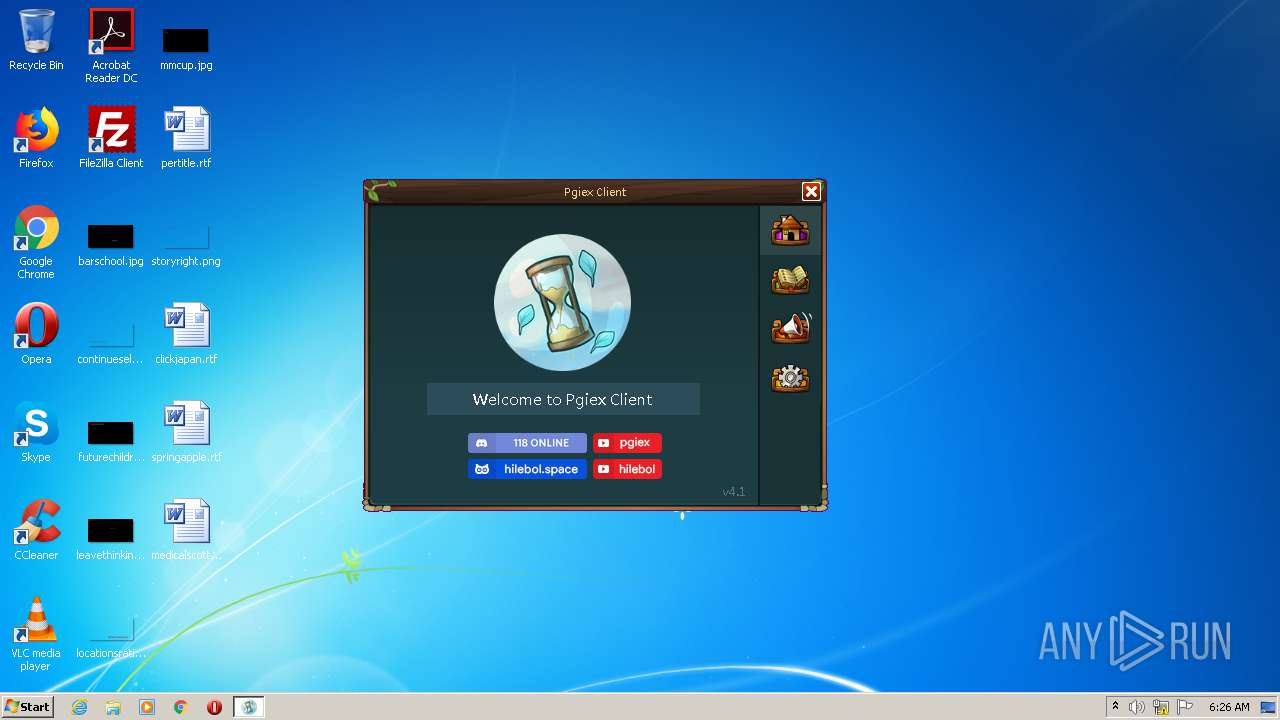This screenshot has height=720, width=1280.
Task: Select the Google Chrome desktop shortcut
Action: coord(36,243)
